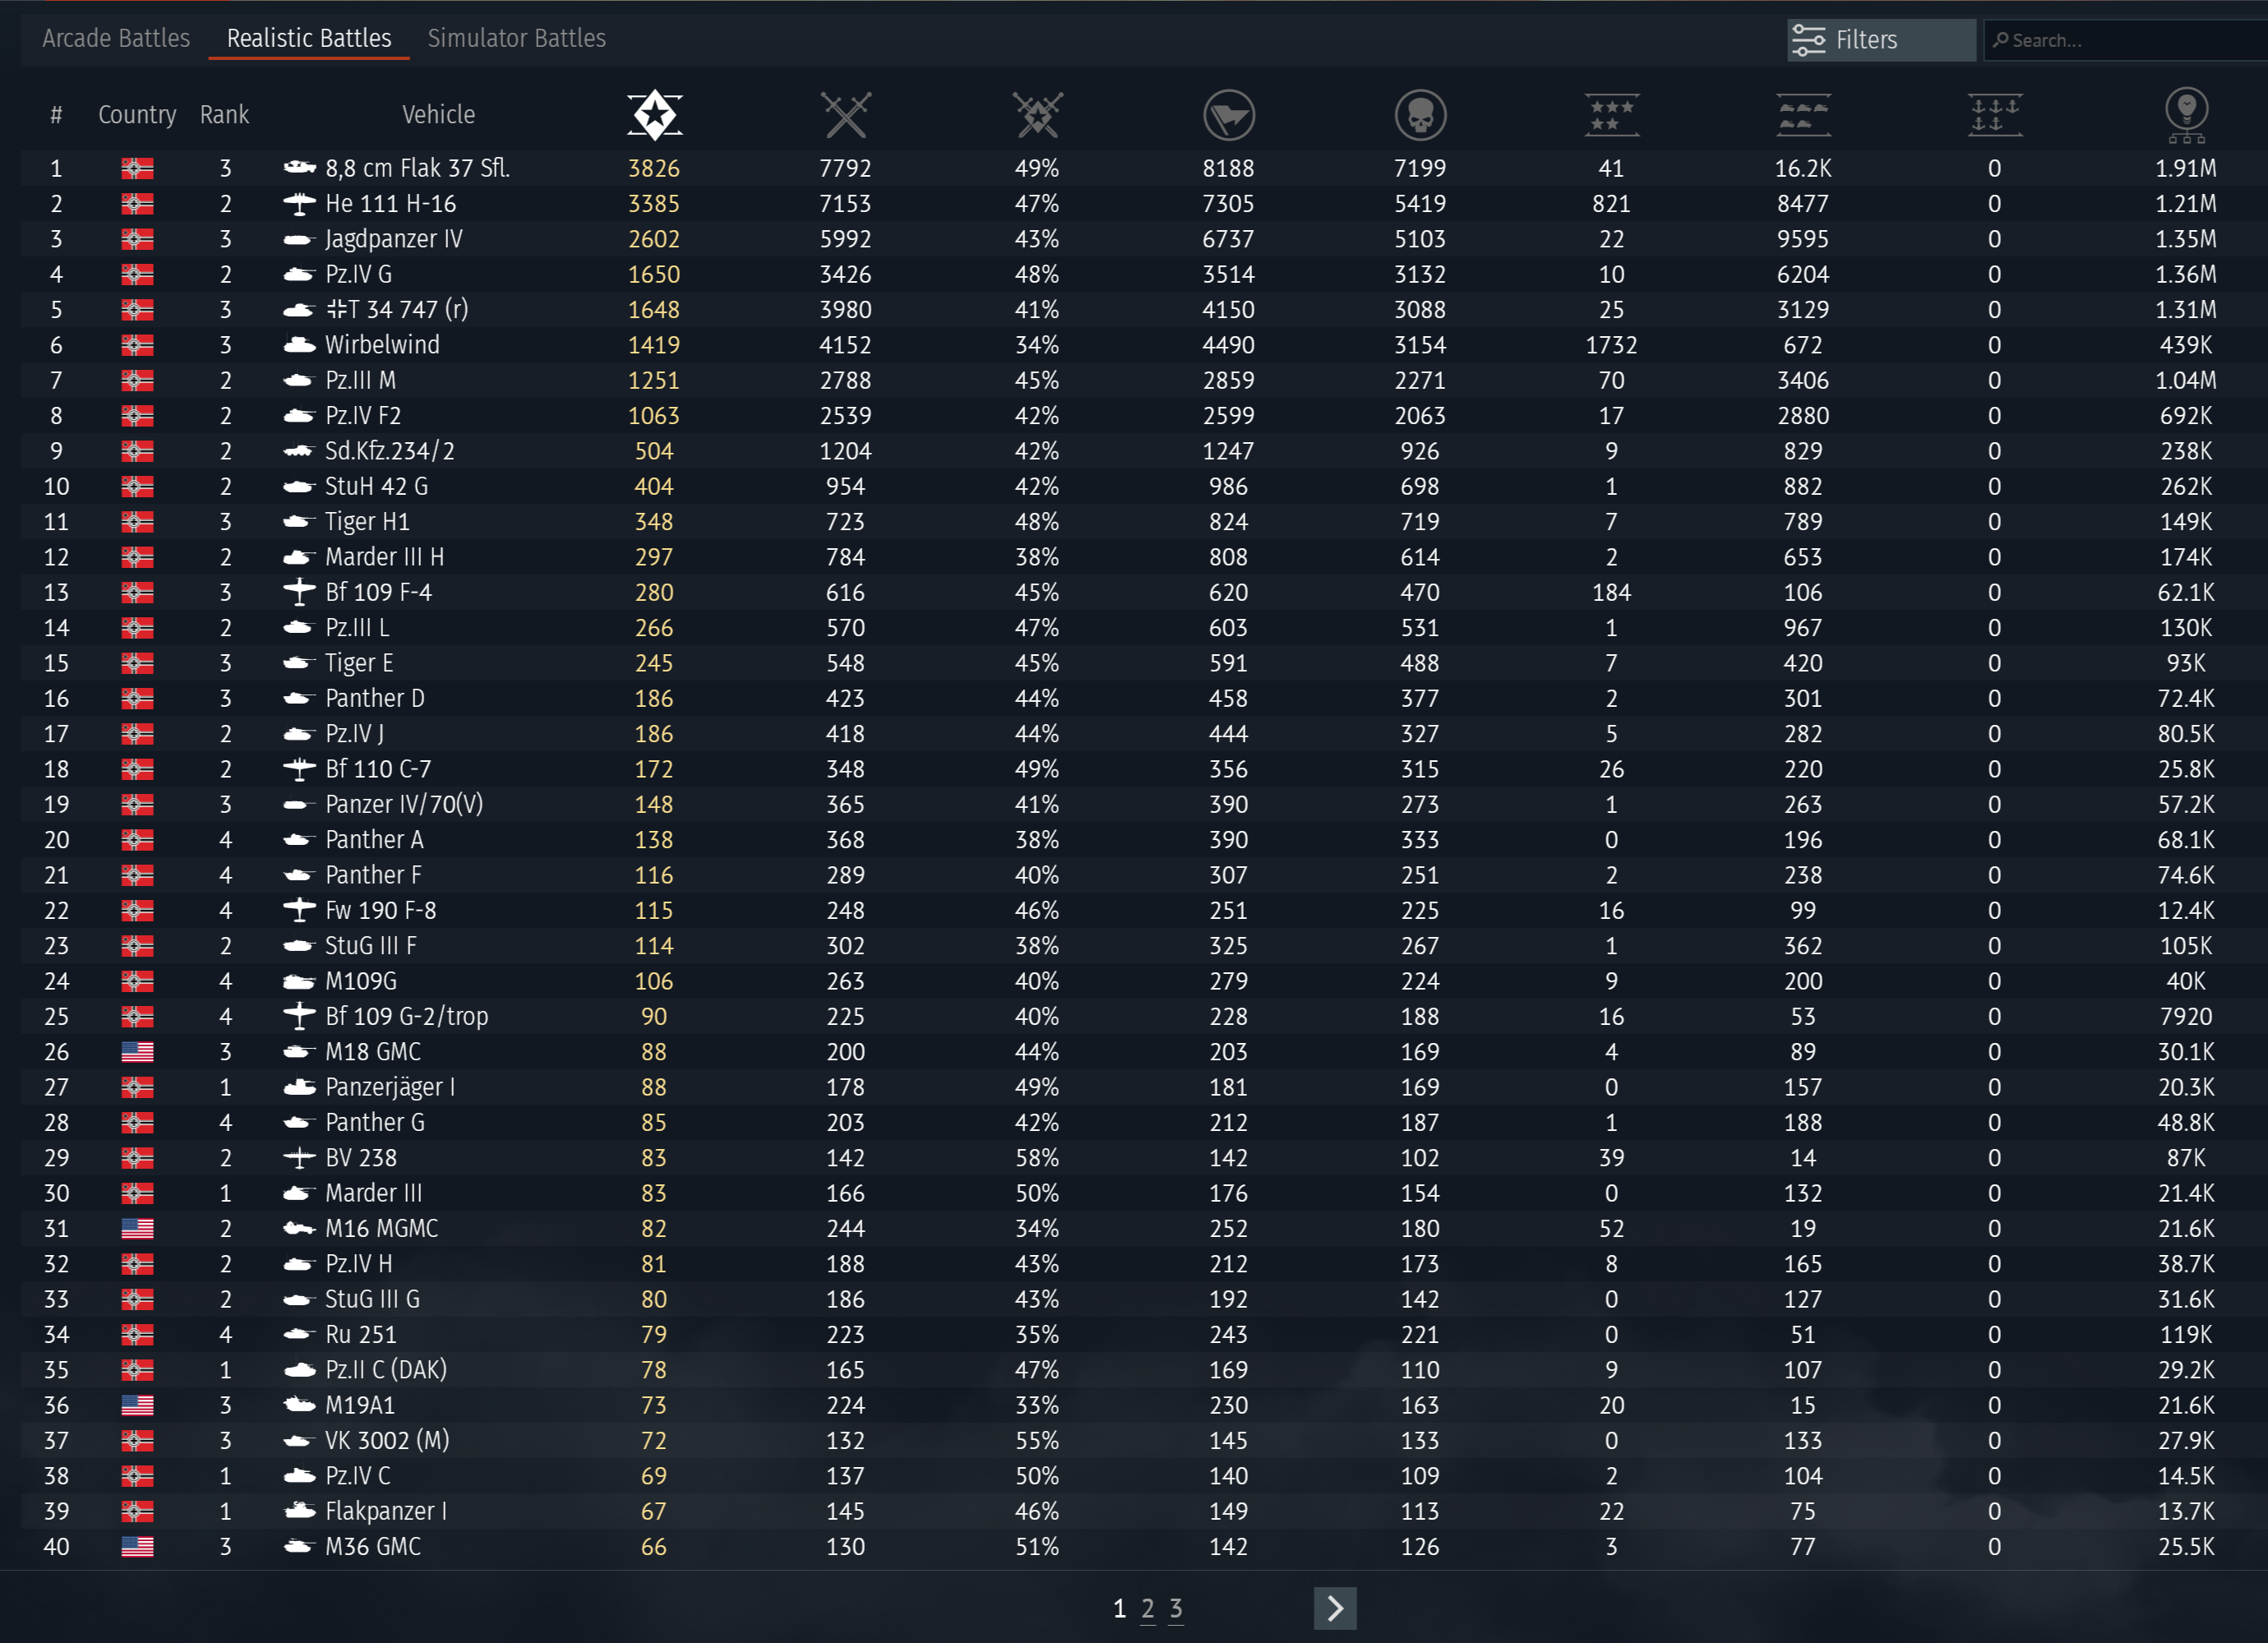Image resolution: width=2268 pixels, height=1643 pixels.
Task: Sort by crossed swords battles column icon
Action: coord(845,115)
